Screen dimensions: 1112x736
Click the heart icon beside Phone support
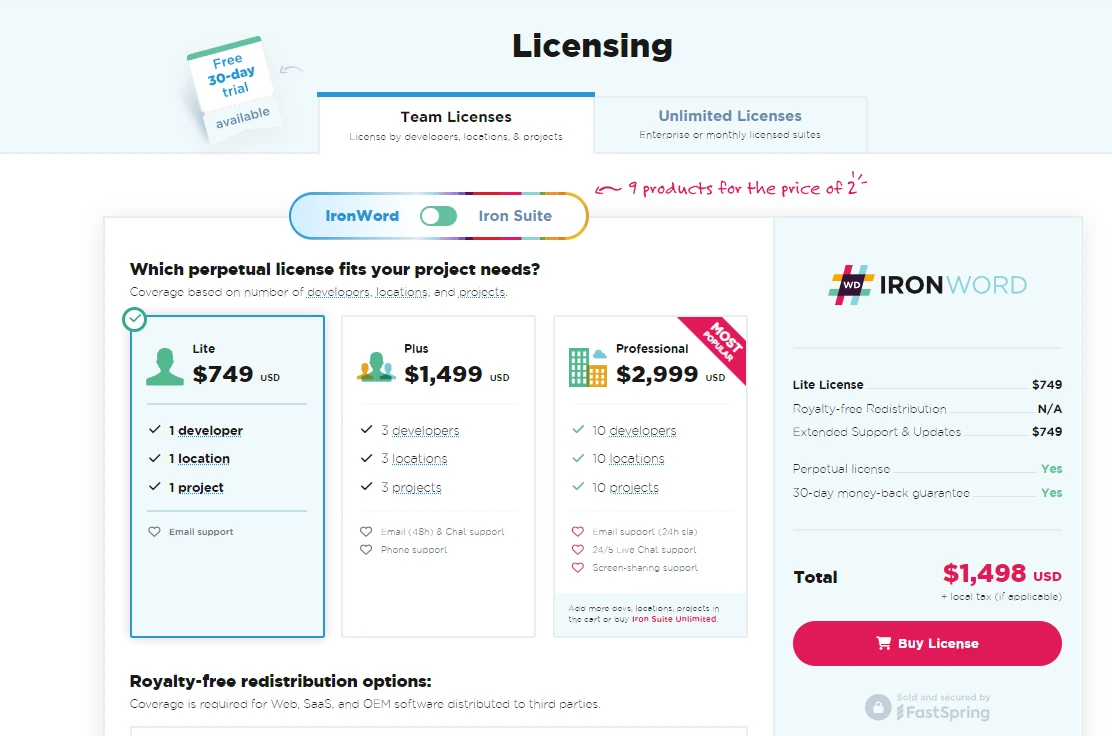click(367, 550)
